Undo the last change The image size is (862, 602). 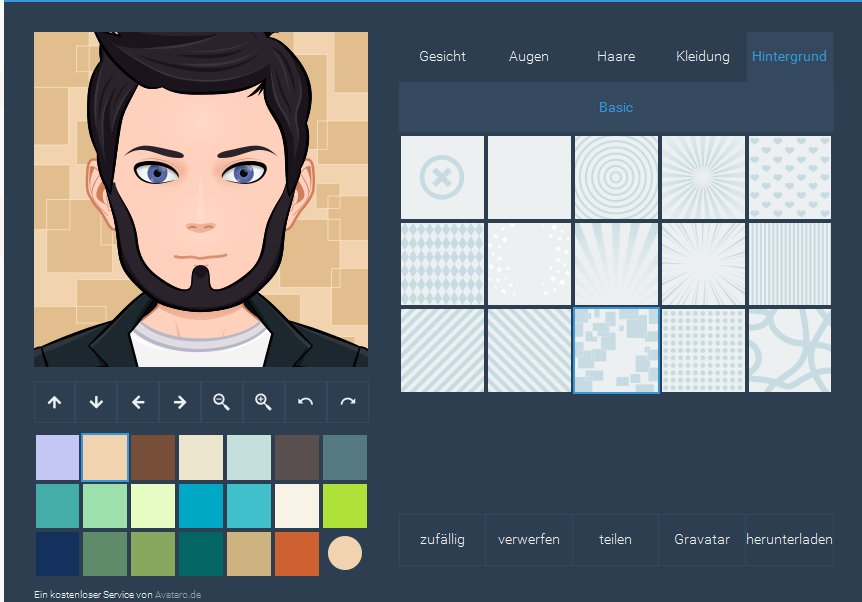pyautogui.click(x=305, y=402)
